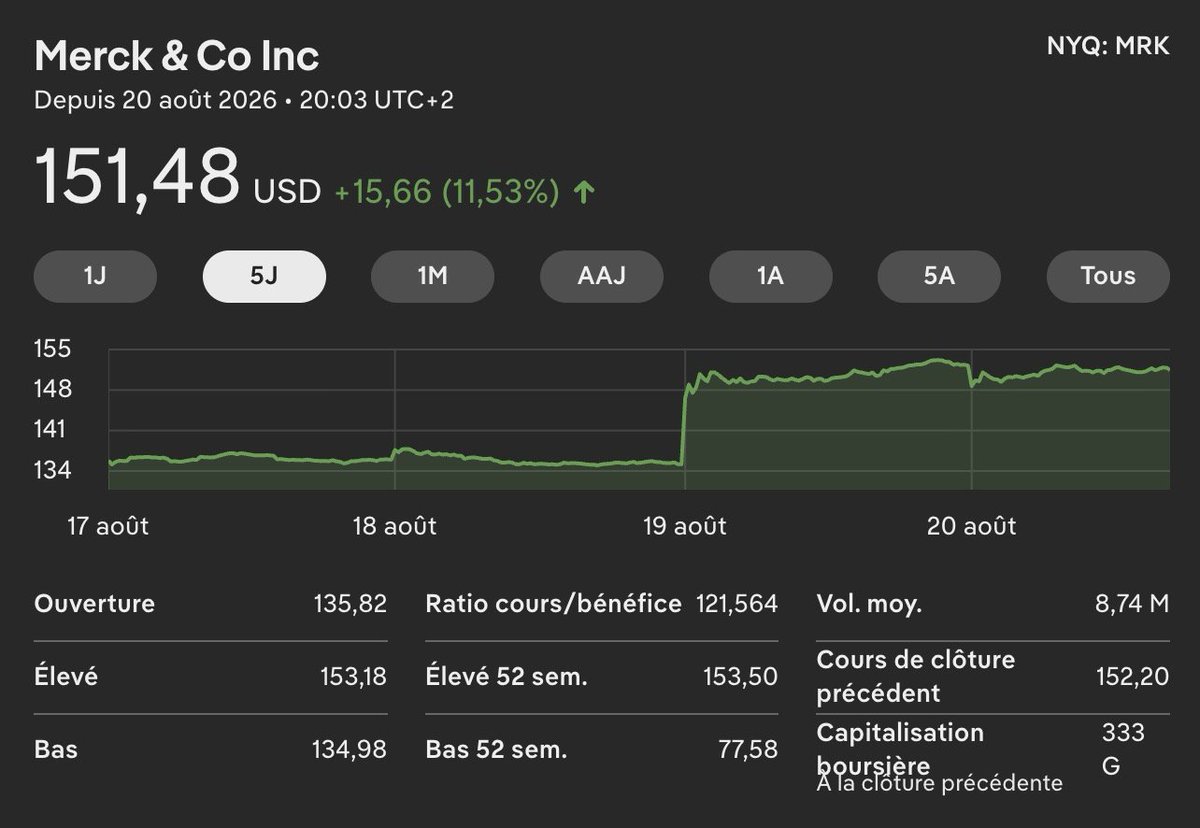Click the green up arrow icon

(x=584, y=192)
